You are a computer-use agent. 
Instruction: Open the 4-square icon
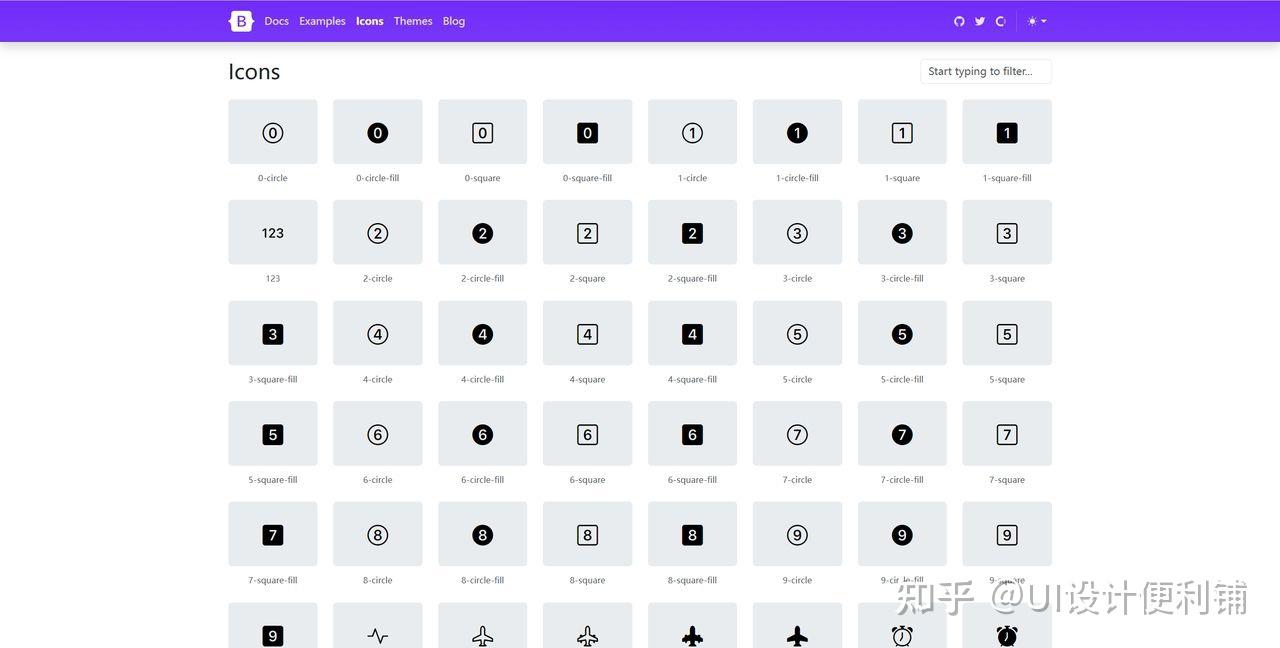(588, 333)
